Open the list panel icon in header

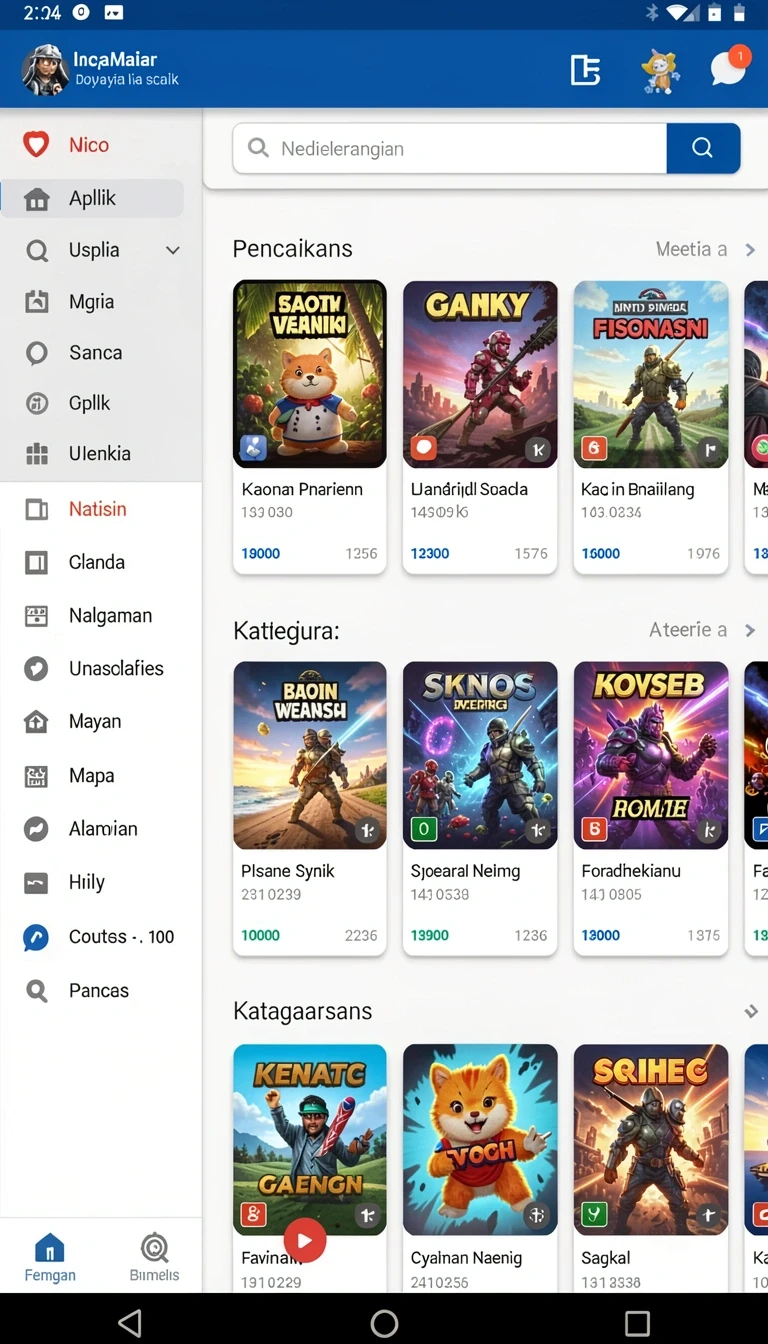click(x=585, y=70)
